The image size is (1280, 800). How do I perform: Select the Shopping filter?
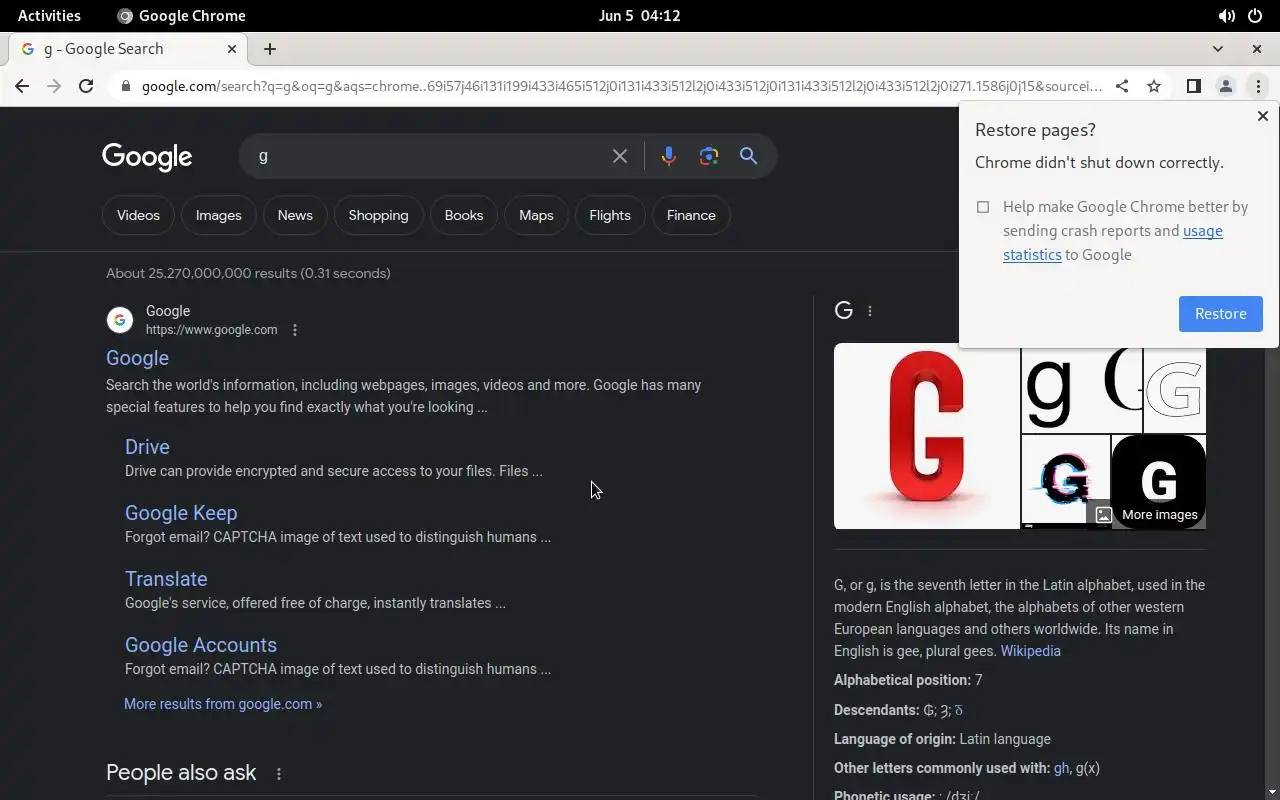pos(378,215)
